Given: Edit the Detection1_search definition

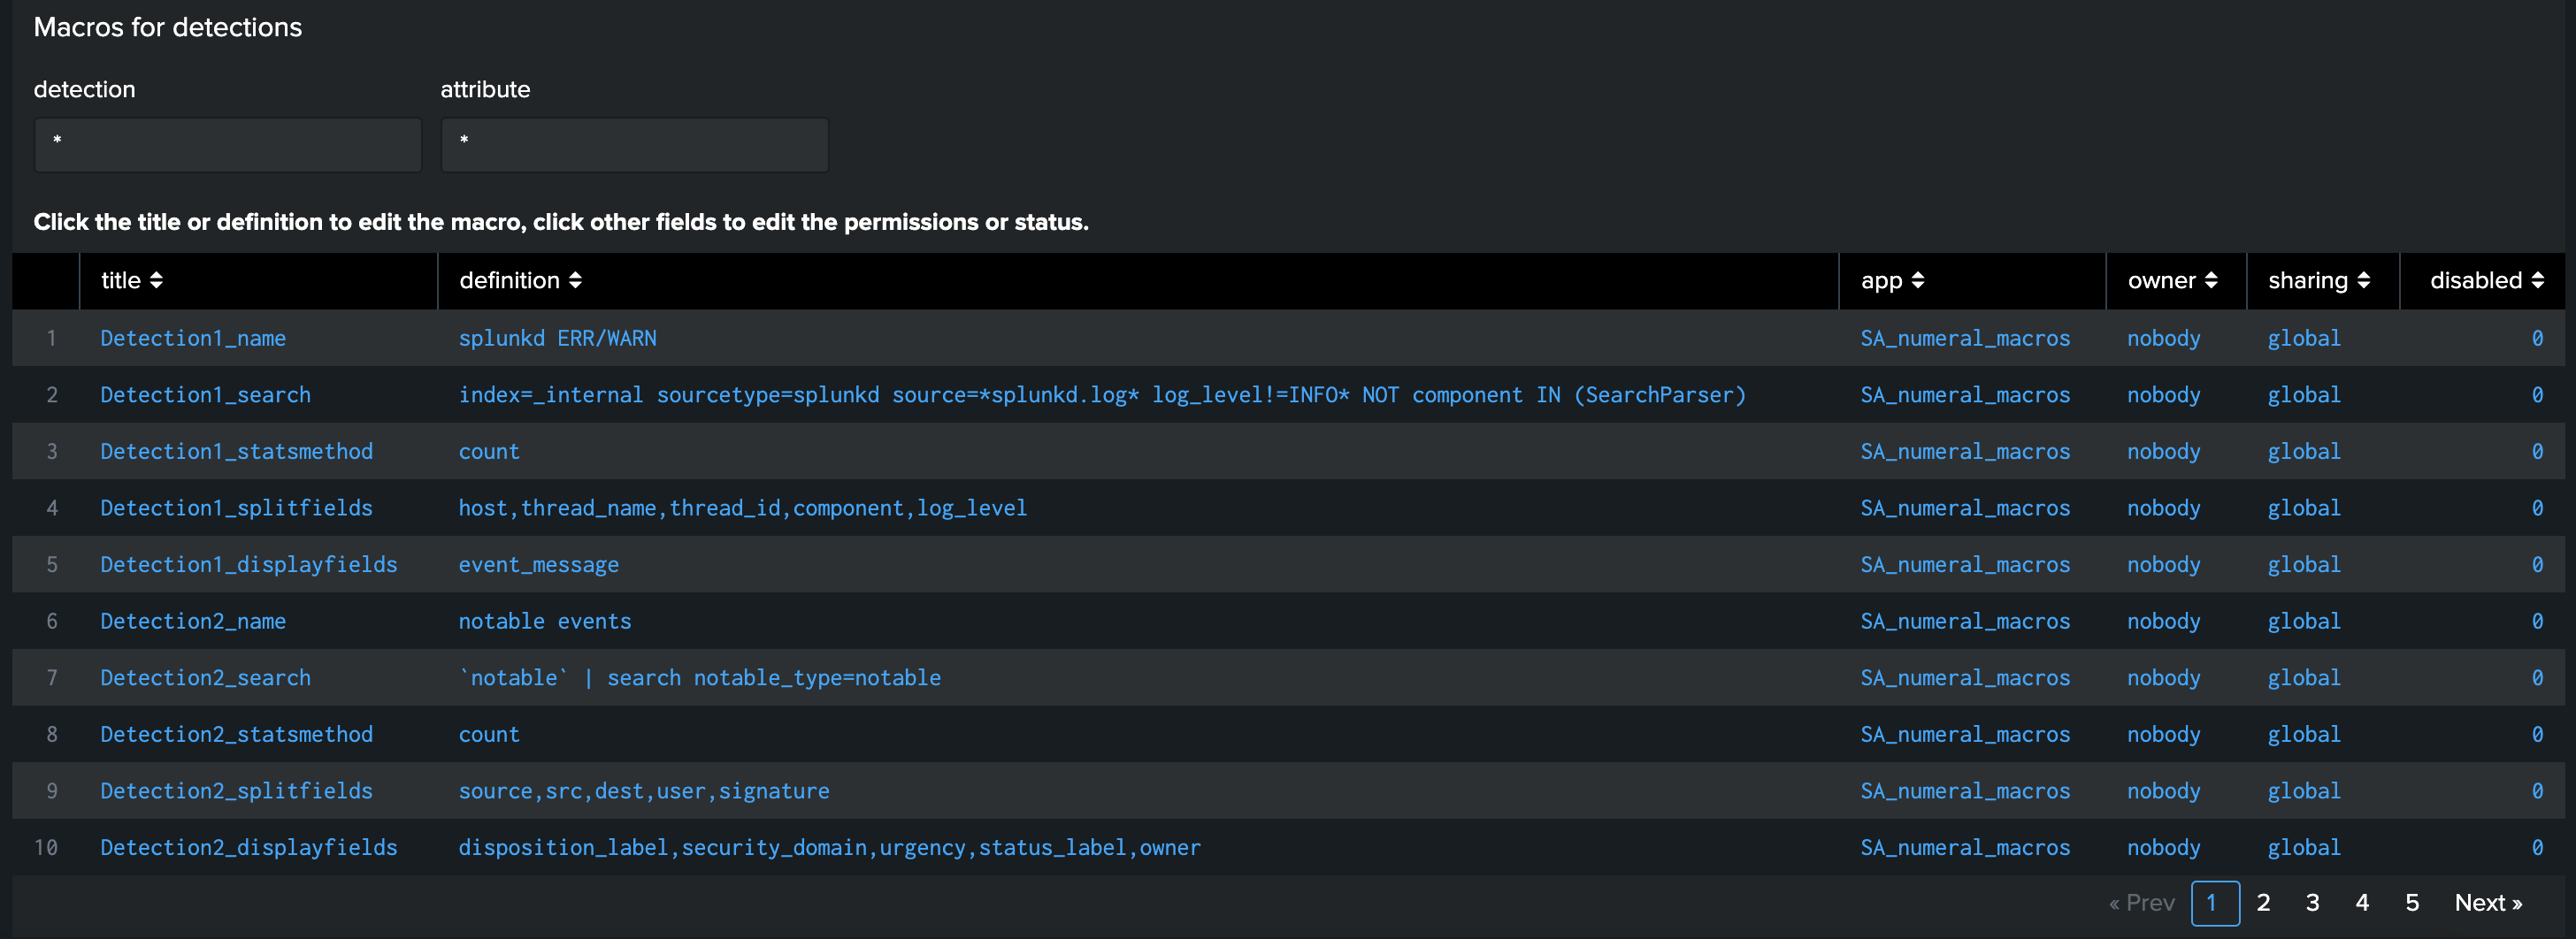Looking at the screenshot, I should (1101, 395).
